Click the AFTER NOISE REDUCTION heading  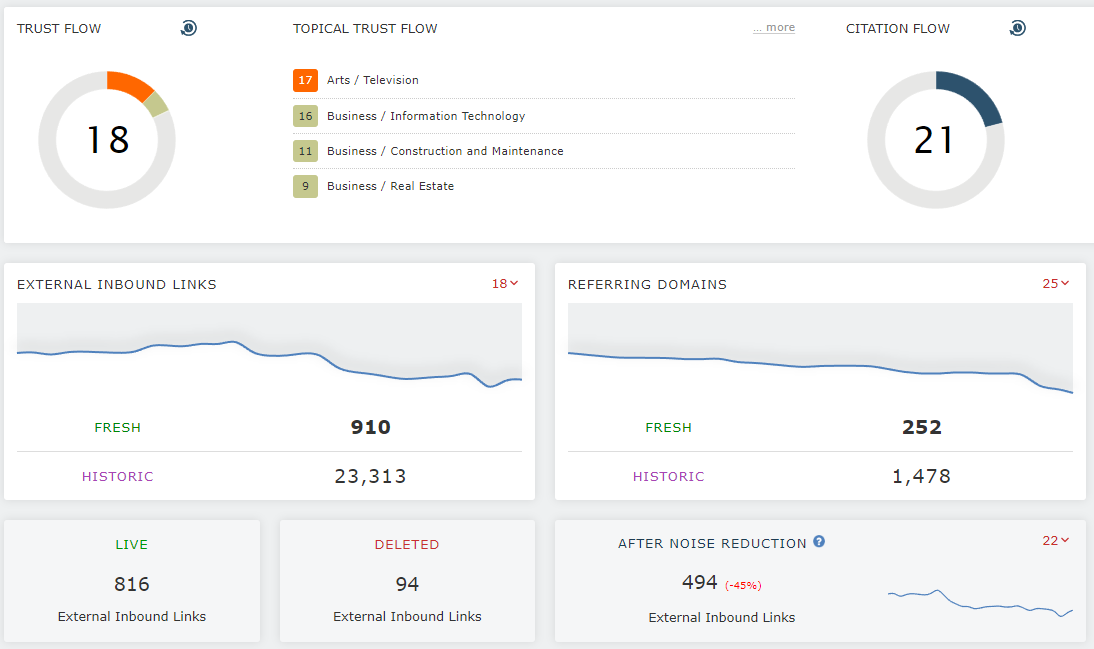point(712,544)
